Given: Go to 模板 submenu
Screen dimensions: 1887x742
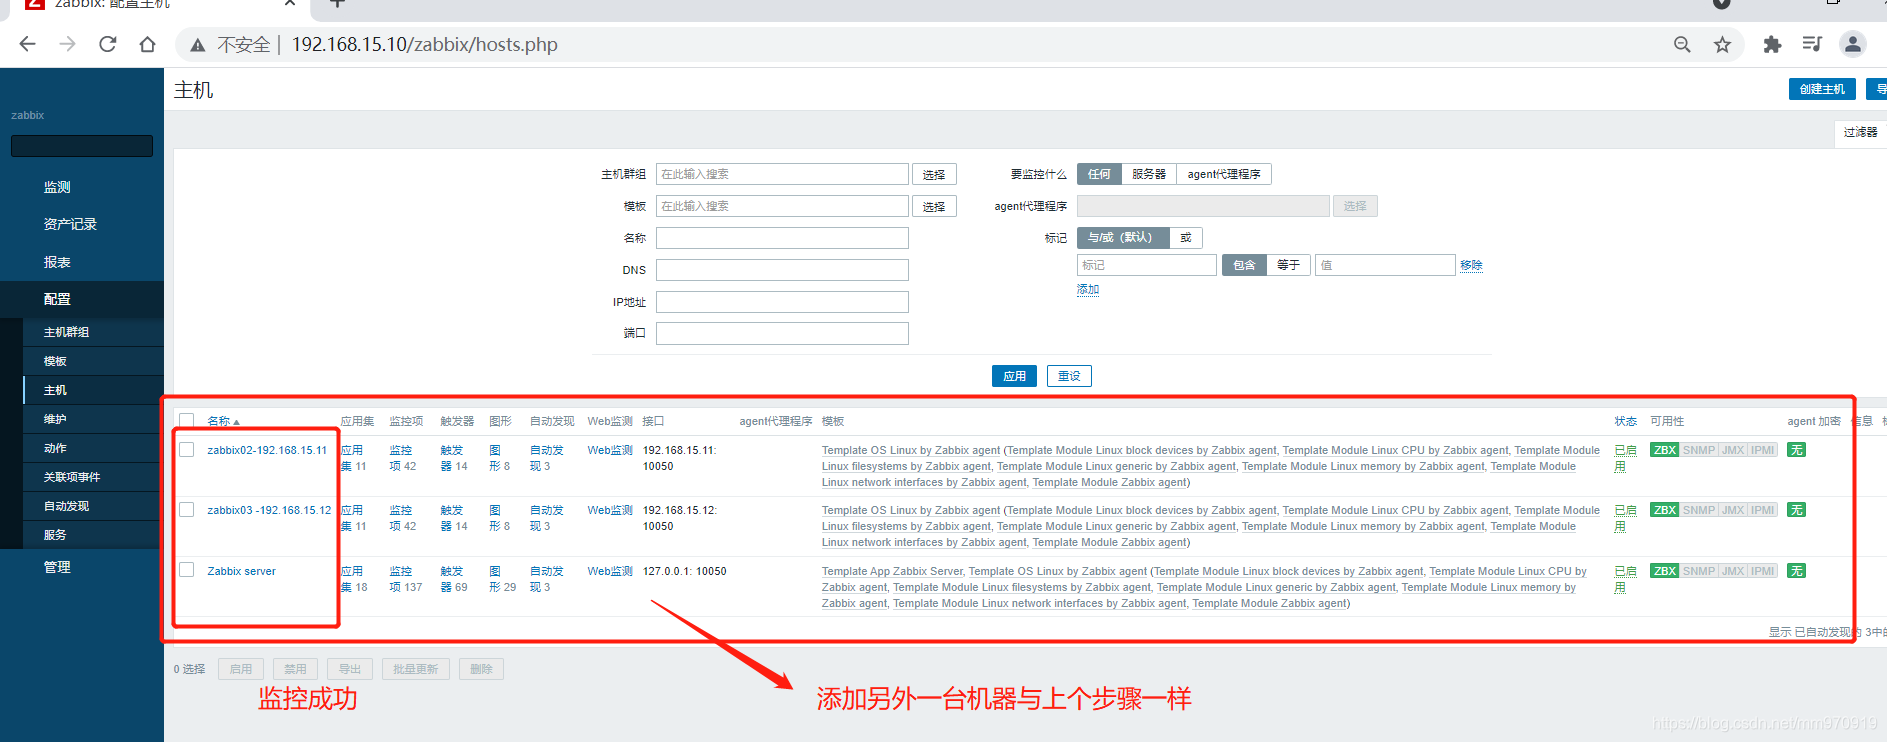Looking at the screenshot, I should tap(55, 361).
